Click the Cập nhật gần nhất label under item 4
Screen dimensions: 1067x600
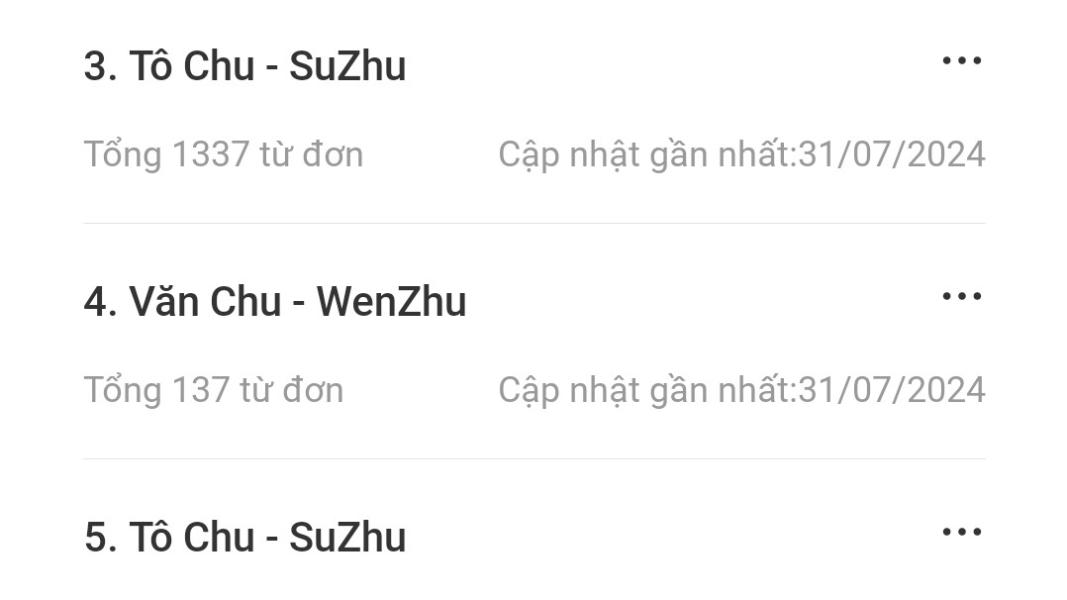[x=646, y=391]
